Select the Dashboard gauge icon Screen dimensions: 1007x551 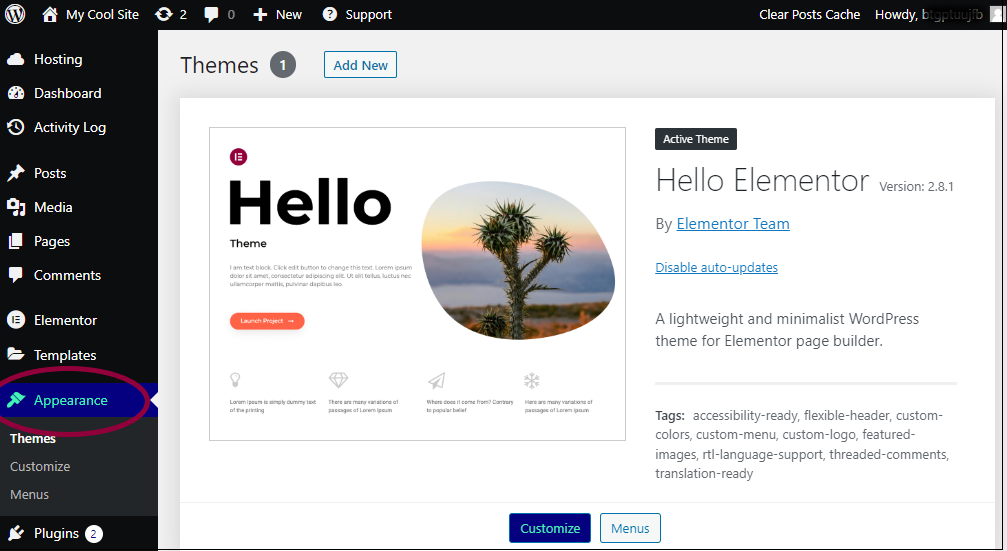[16, 93]
